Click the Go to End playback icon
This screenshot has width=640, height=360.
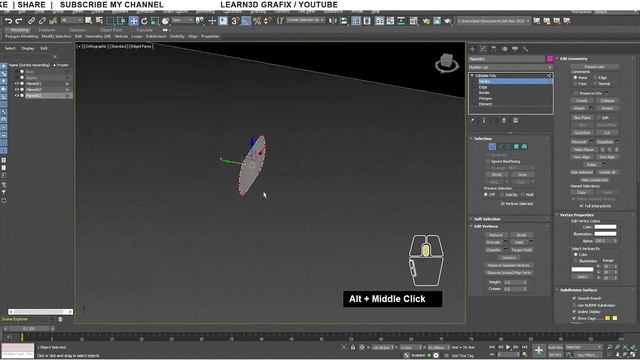click(x=524, y=347)
